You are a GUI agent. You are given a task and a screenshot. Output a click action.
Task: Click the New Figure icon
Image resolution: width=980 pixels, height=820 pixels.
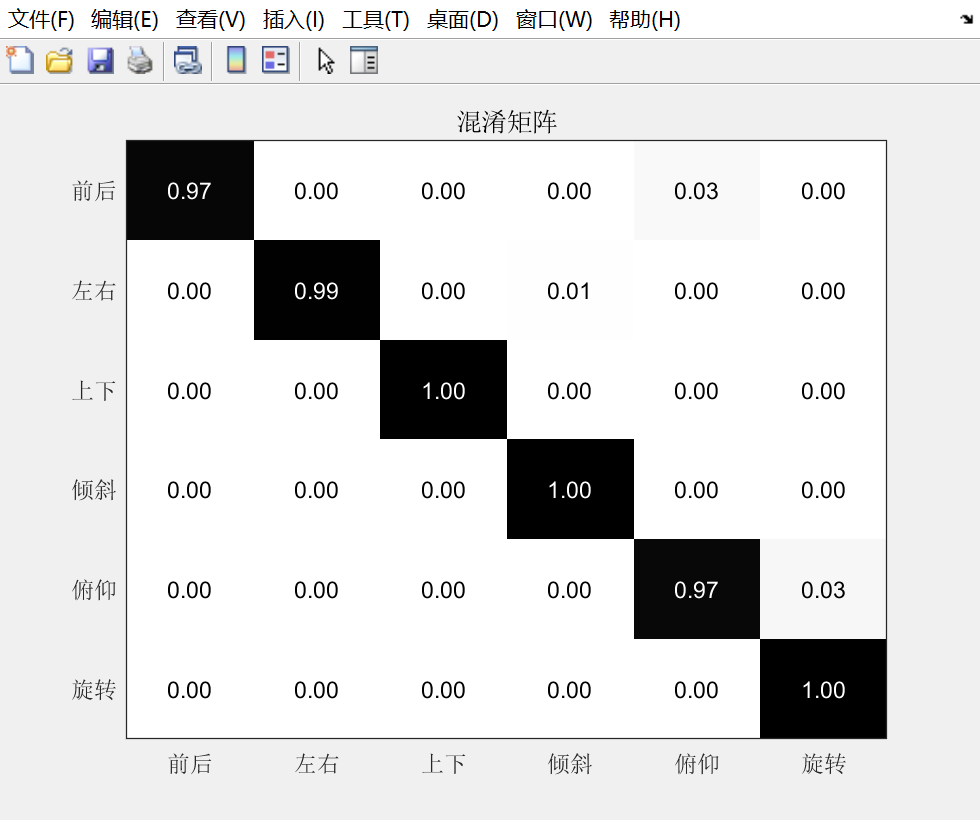pyautogui.click(x=20, y=61)
